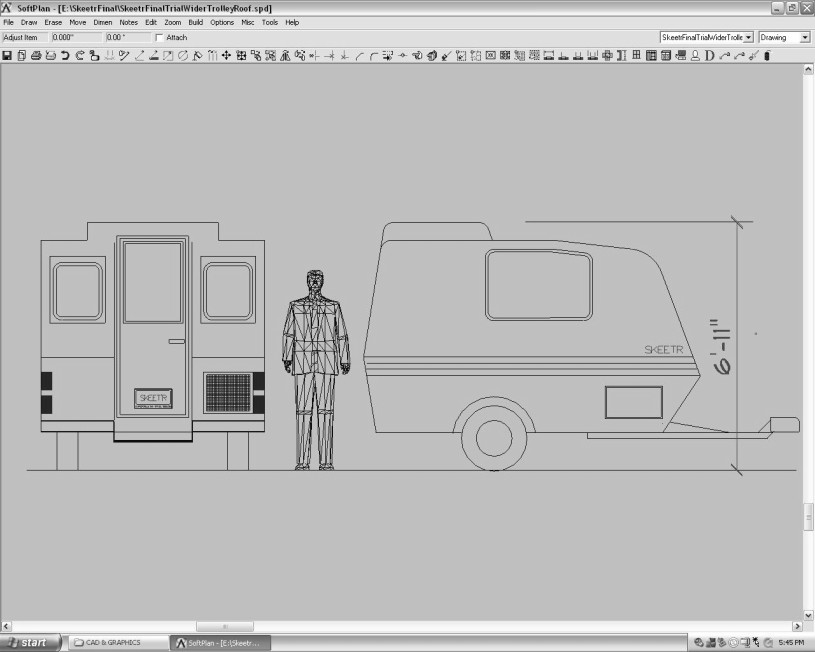Click the person silhouette toolbar icon
The image size is (815, 652).
coord(695,56)
